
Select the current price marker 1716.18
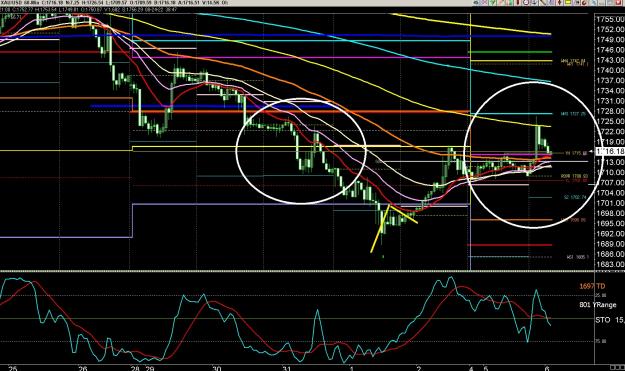pos(610,151)
